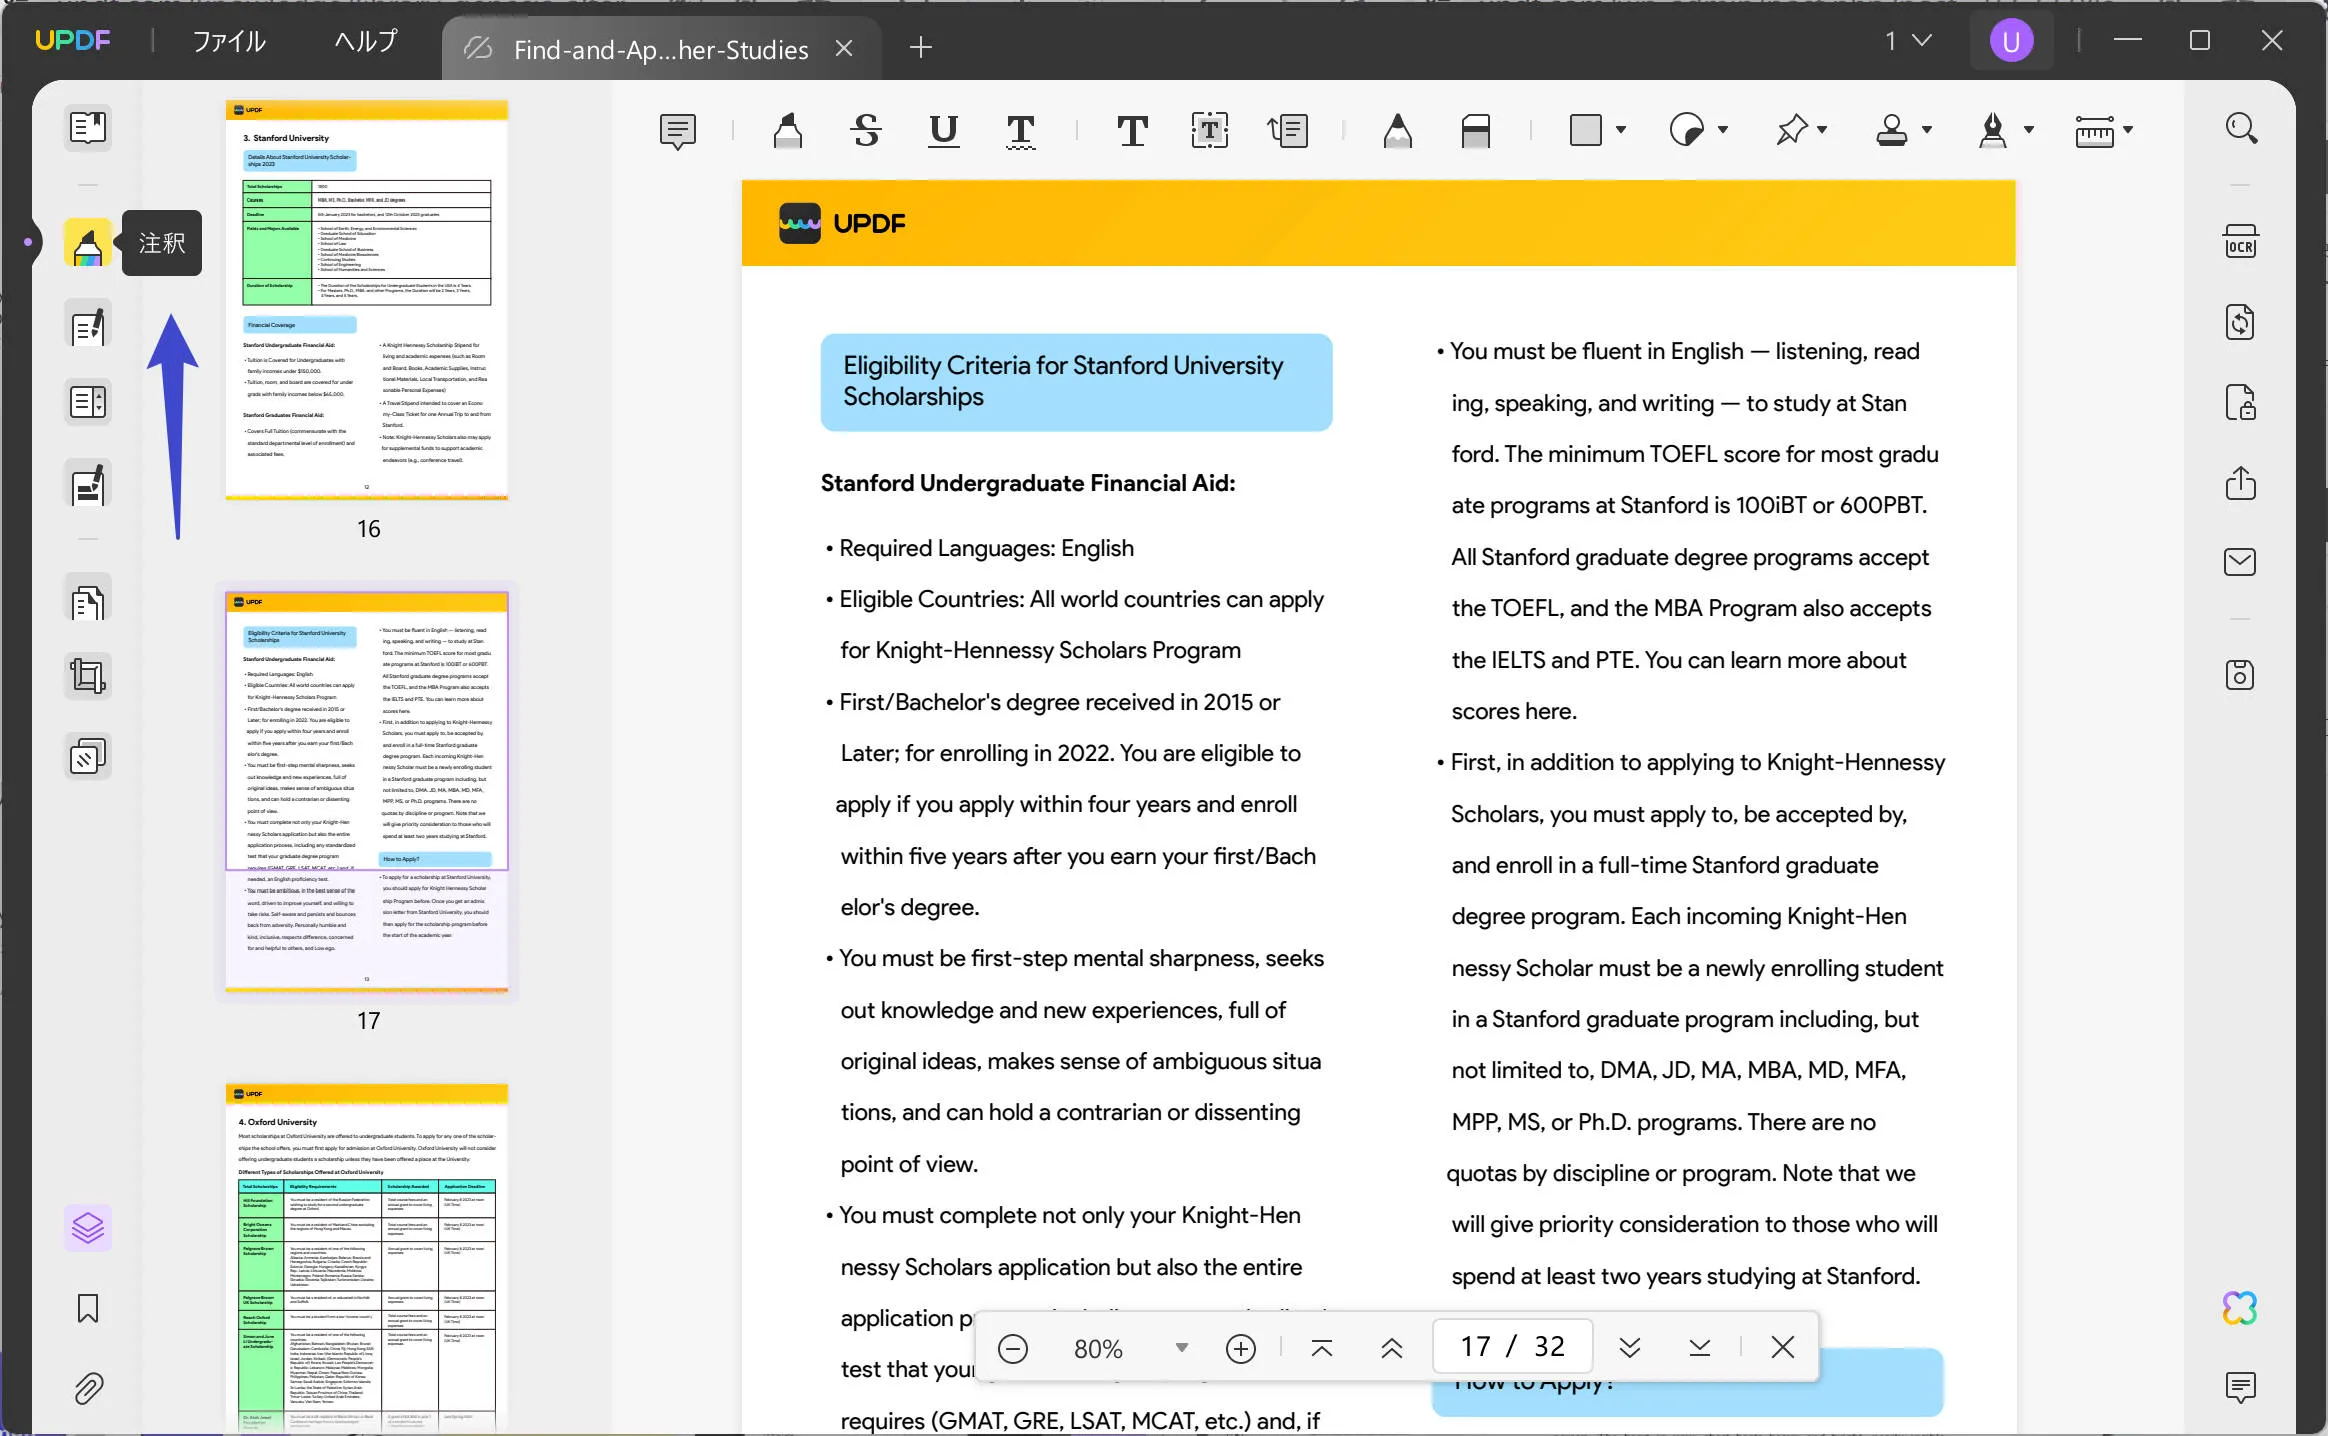
Task: Jump to the first page arrow
Action: pos(1321,1348)
